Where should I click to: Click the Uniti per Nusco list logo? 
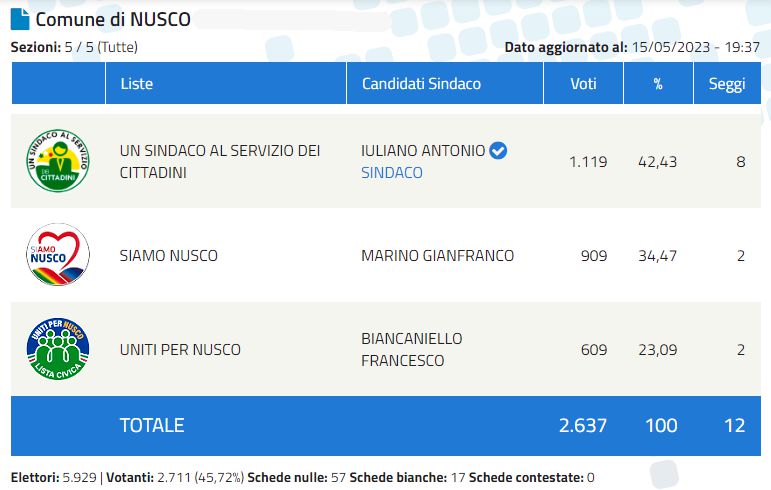[58, 349]
